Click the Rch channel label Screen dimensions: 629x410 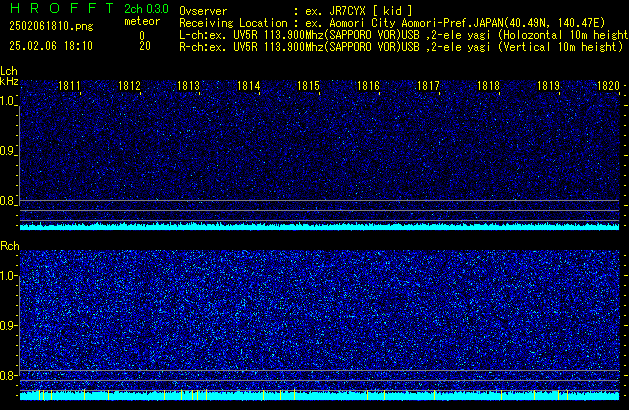pos(10,246)
